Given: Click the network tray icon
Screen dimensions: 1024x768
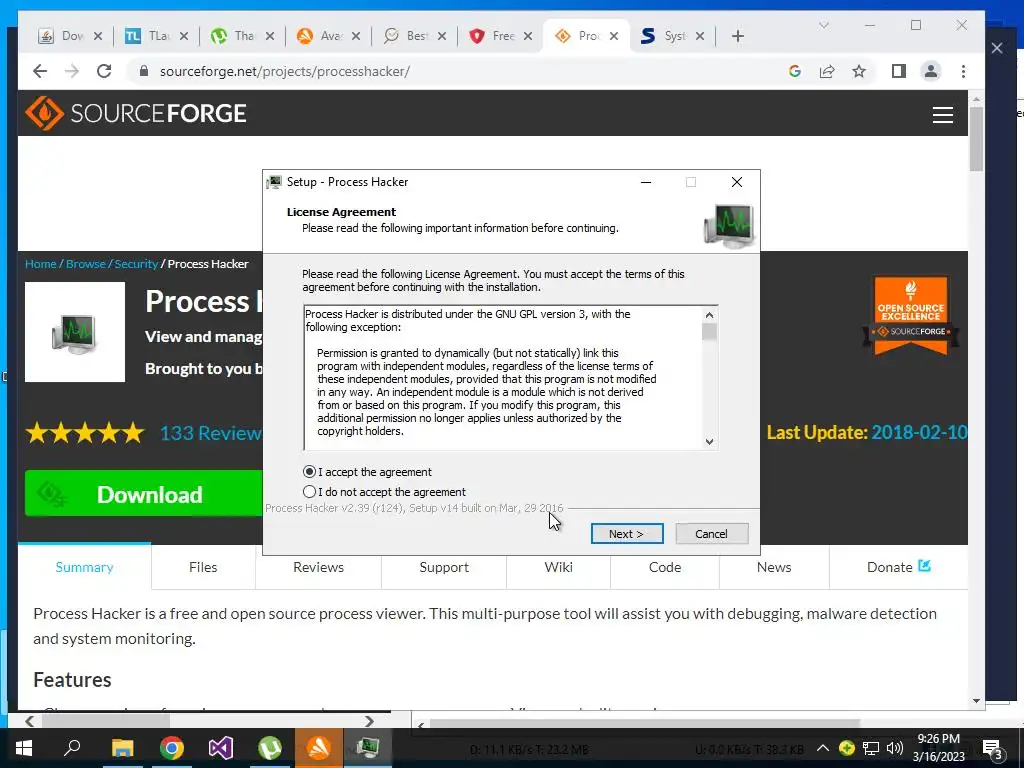Looking at the screenshot, I should [871, 748].
